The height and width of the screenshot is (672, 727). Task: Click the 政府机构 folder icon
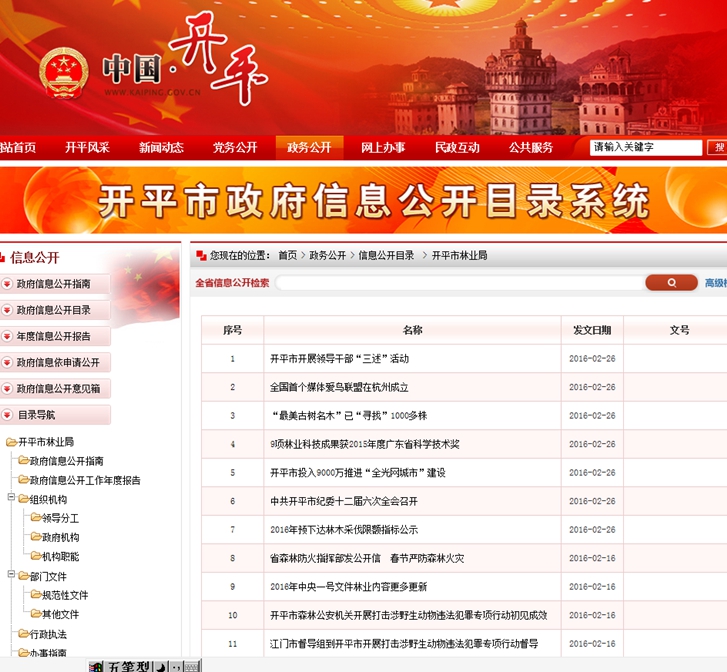36,537
